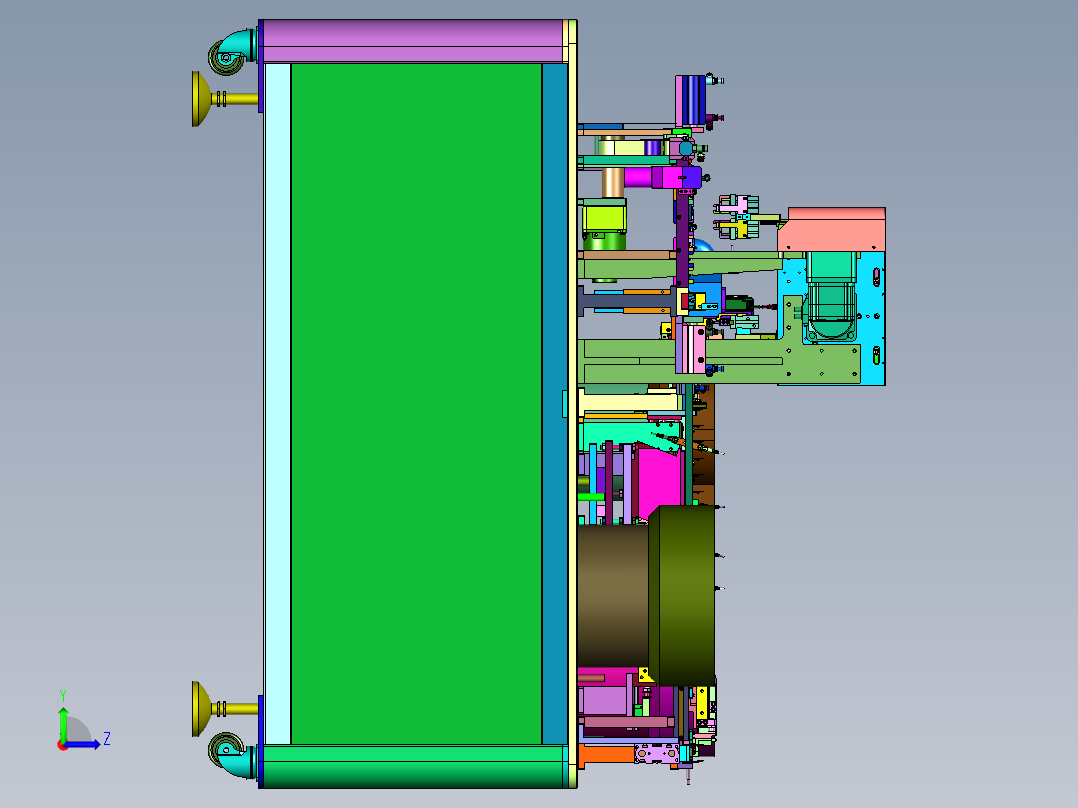Select the green Y axis arrow
Viewport: 1078px width, 808px height.
click(x=63, y=723)
